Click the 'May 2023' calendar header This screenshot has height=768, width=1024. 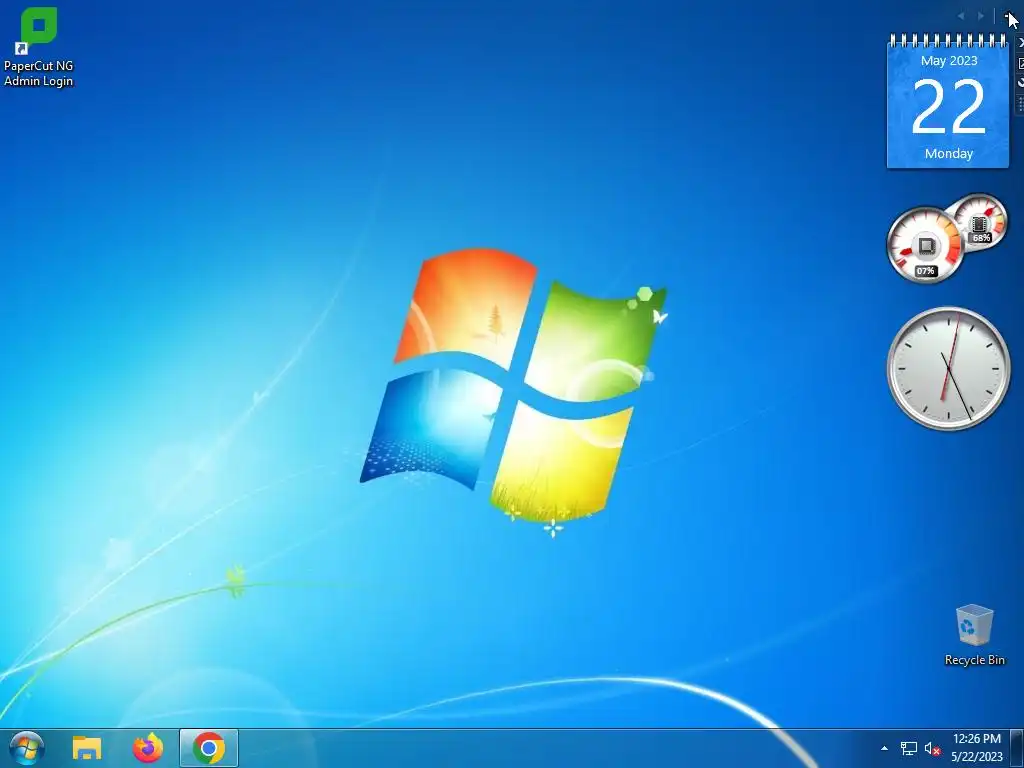(x=949, y=61)
